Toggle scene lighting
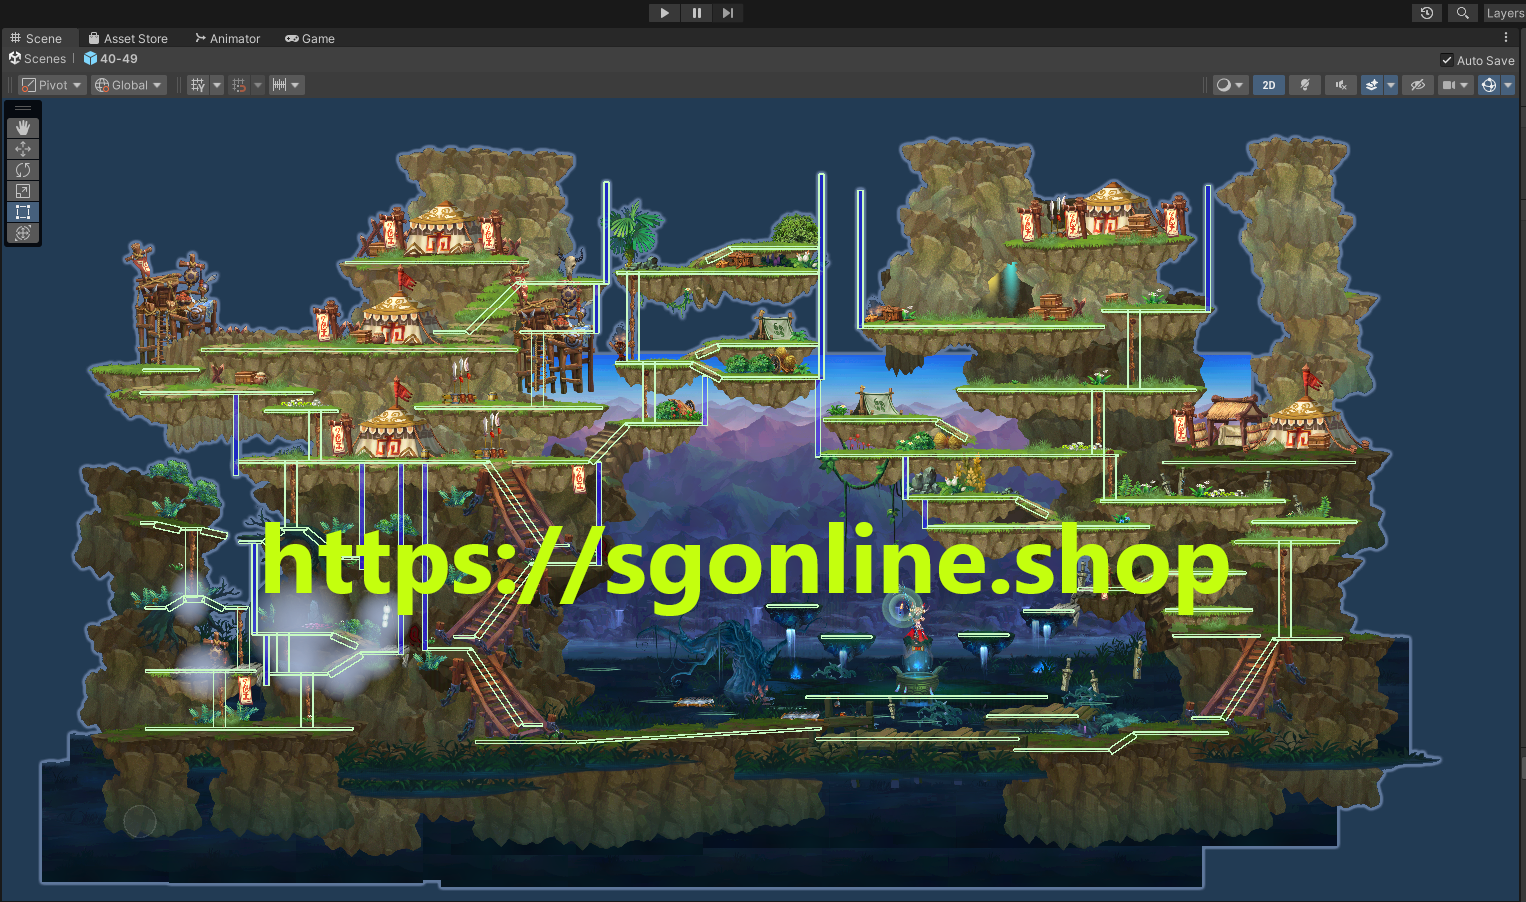The image size is (1526, 902). (1304, 85)
